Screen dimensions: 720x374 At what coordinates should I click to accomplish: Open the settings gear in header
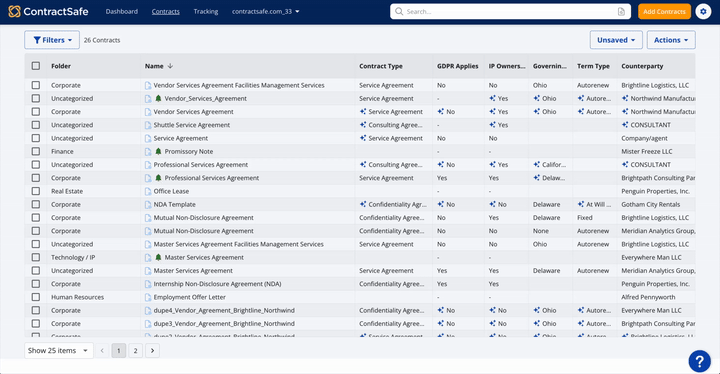point(703,11)
